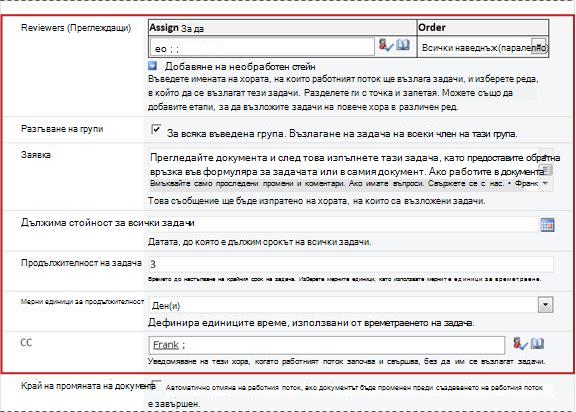
Task: Click the Заявка row label
Action: tap(36, 155)
